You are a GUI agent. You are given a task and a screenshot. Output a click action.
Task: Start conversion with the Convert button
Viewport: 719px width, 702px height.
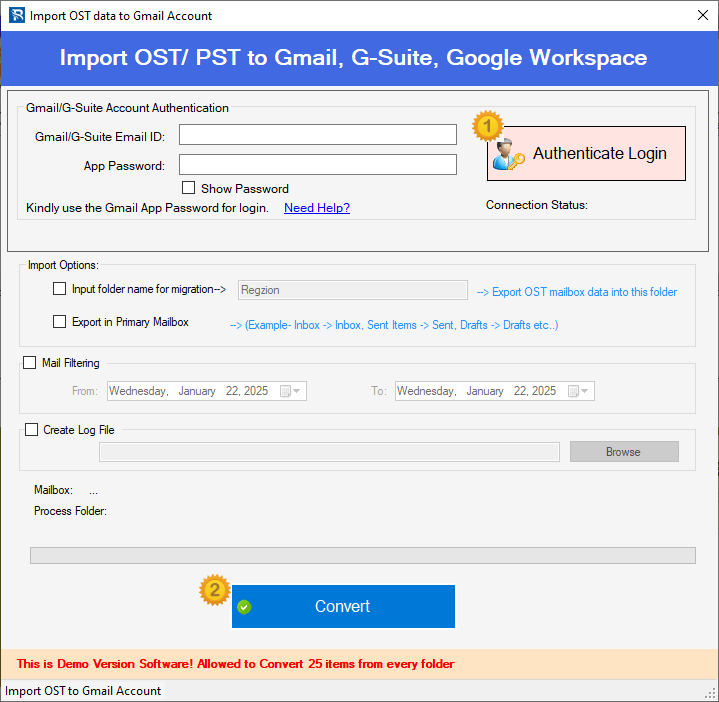tap(343, 607)
